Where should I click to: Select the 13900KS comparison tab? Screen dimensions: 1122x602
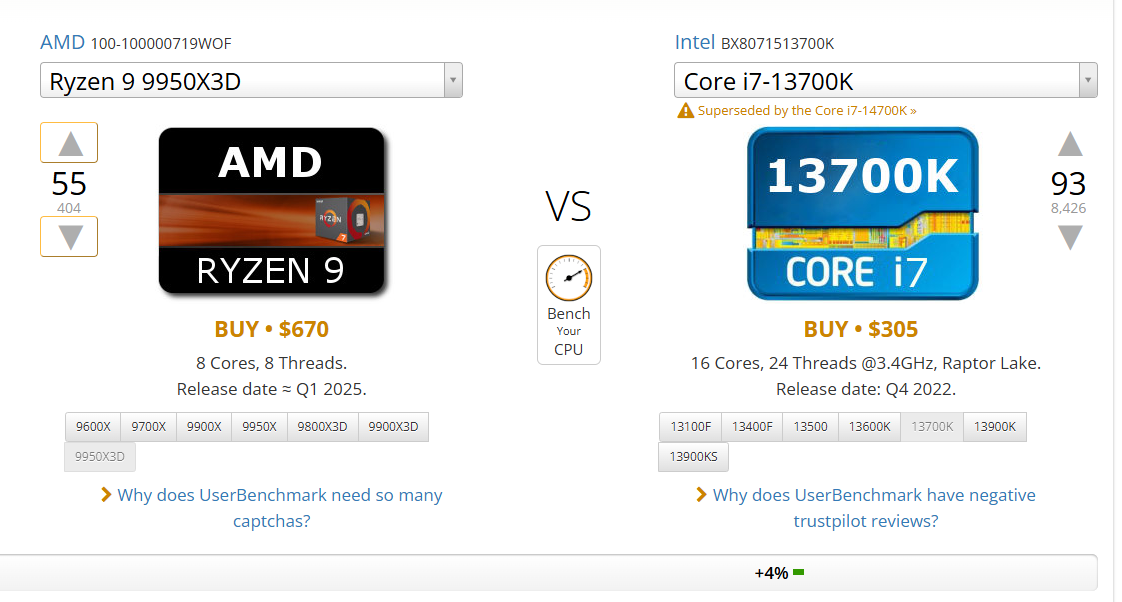coord(693,457)
